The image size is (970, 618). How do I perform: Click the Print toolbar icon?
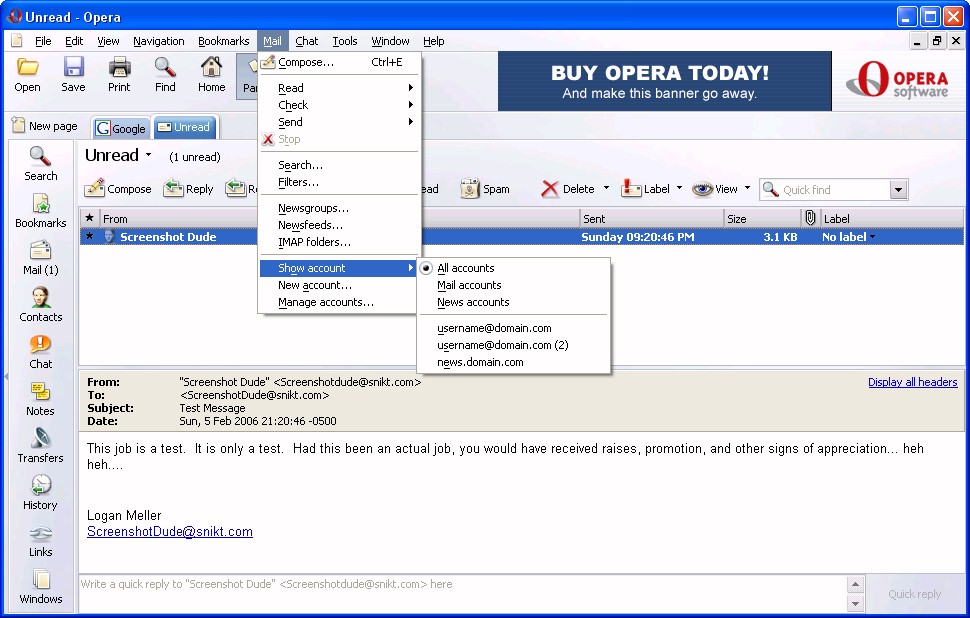click(x=119, y=74)
